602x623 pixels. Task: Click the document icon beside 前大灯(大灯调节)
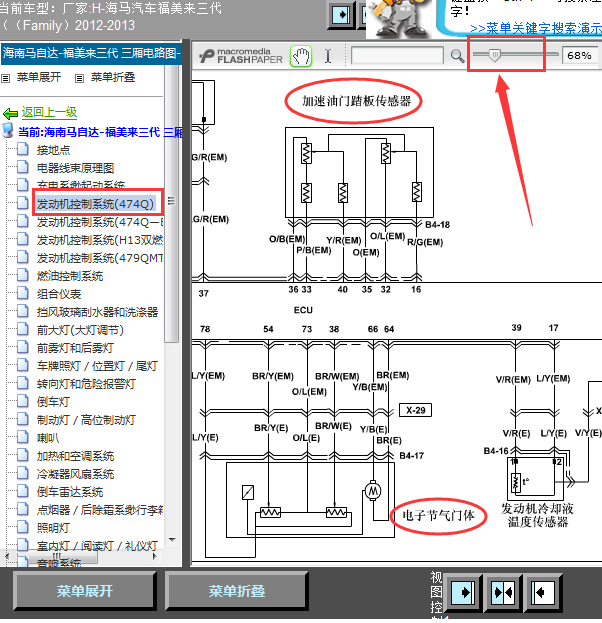pos(23,329)
